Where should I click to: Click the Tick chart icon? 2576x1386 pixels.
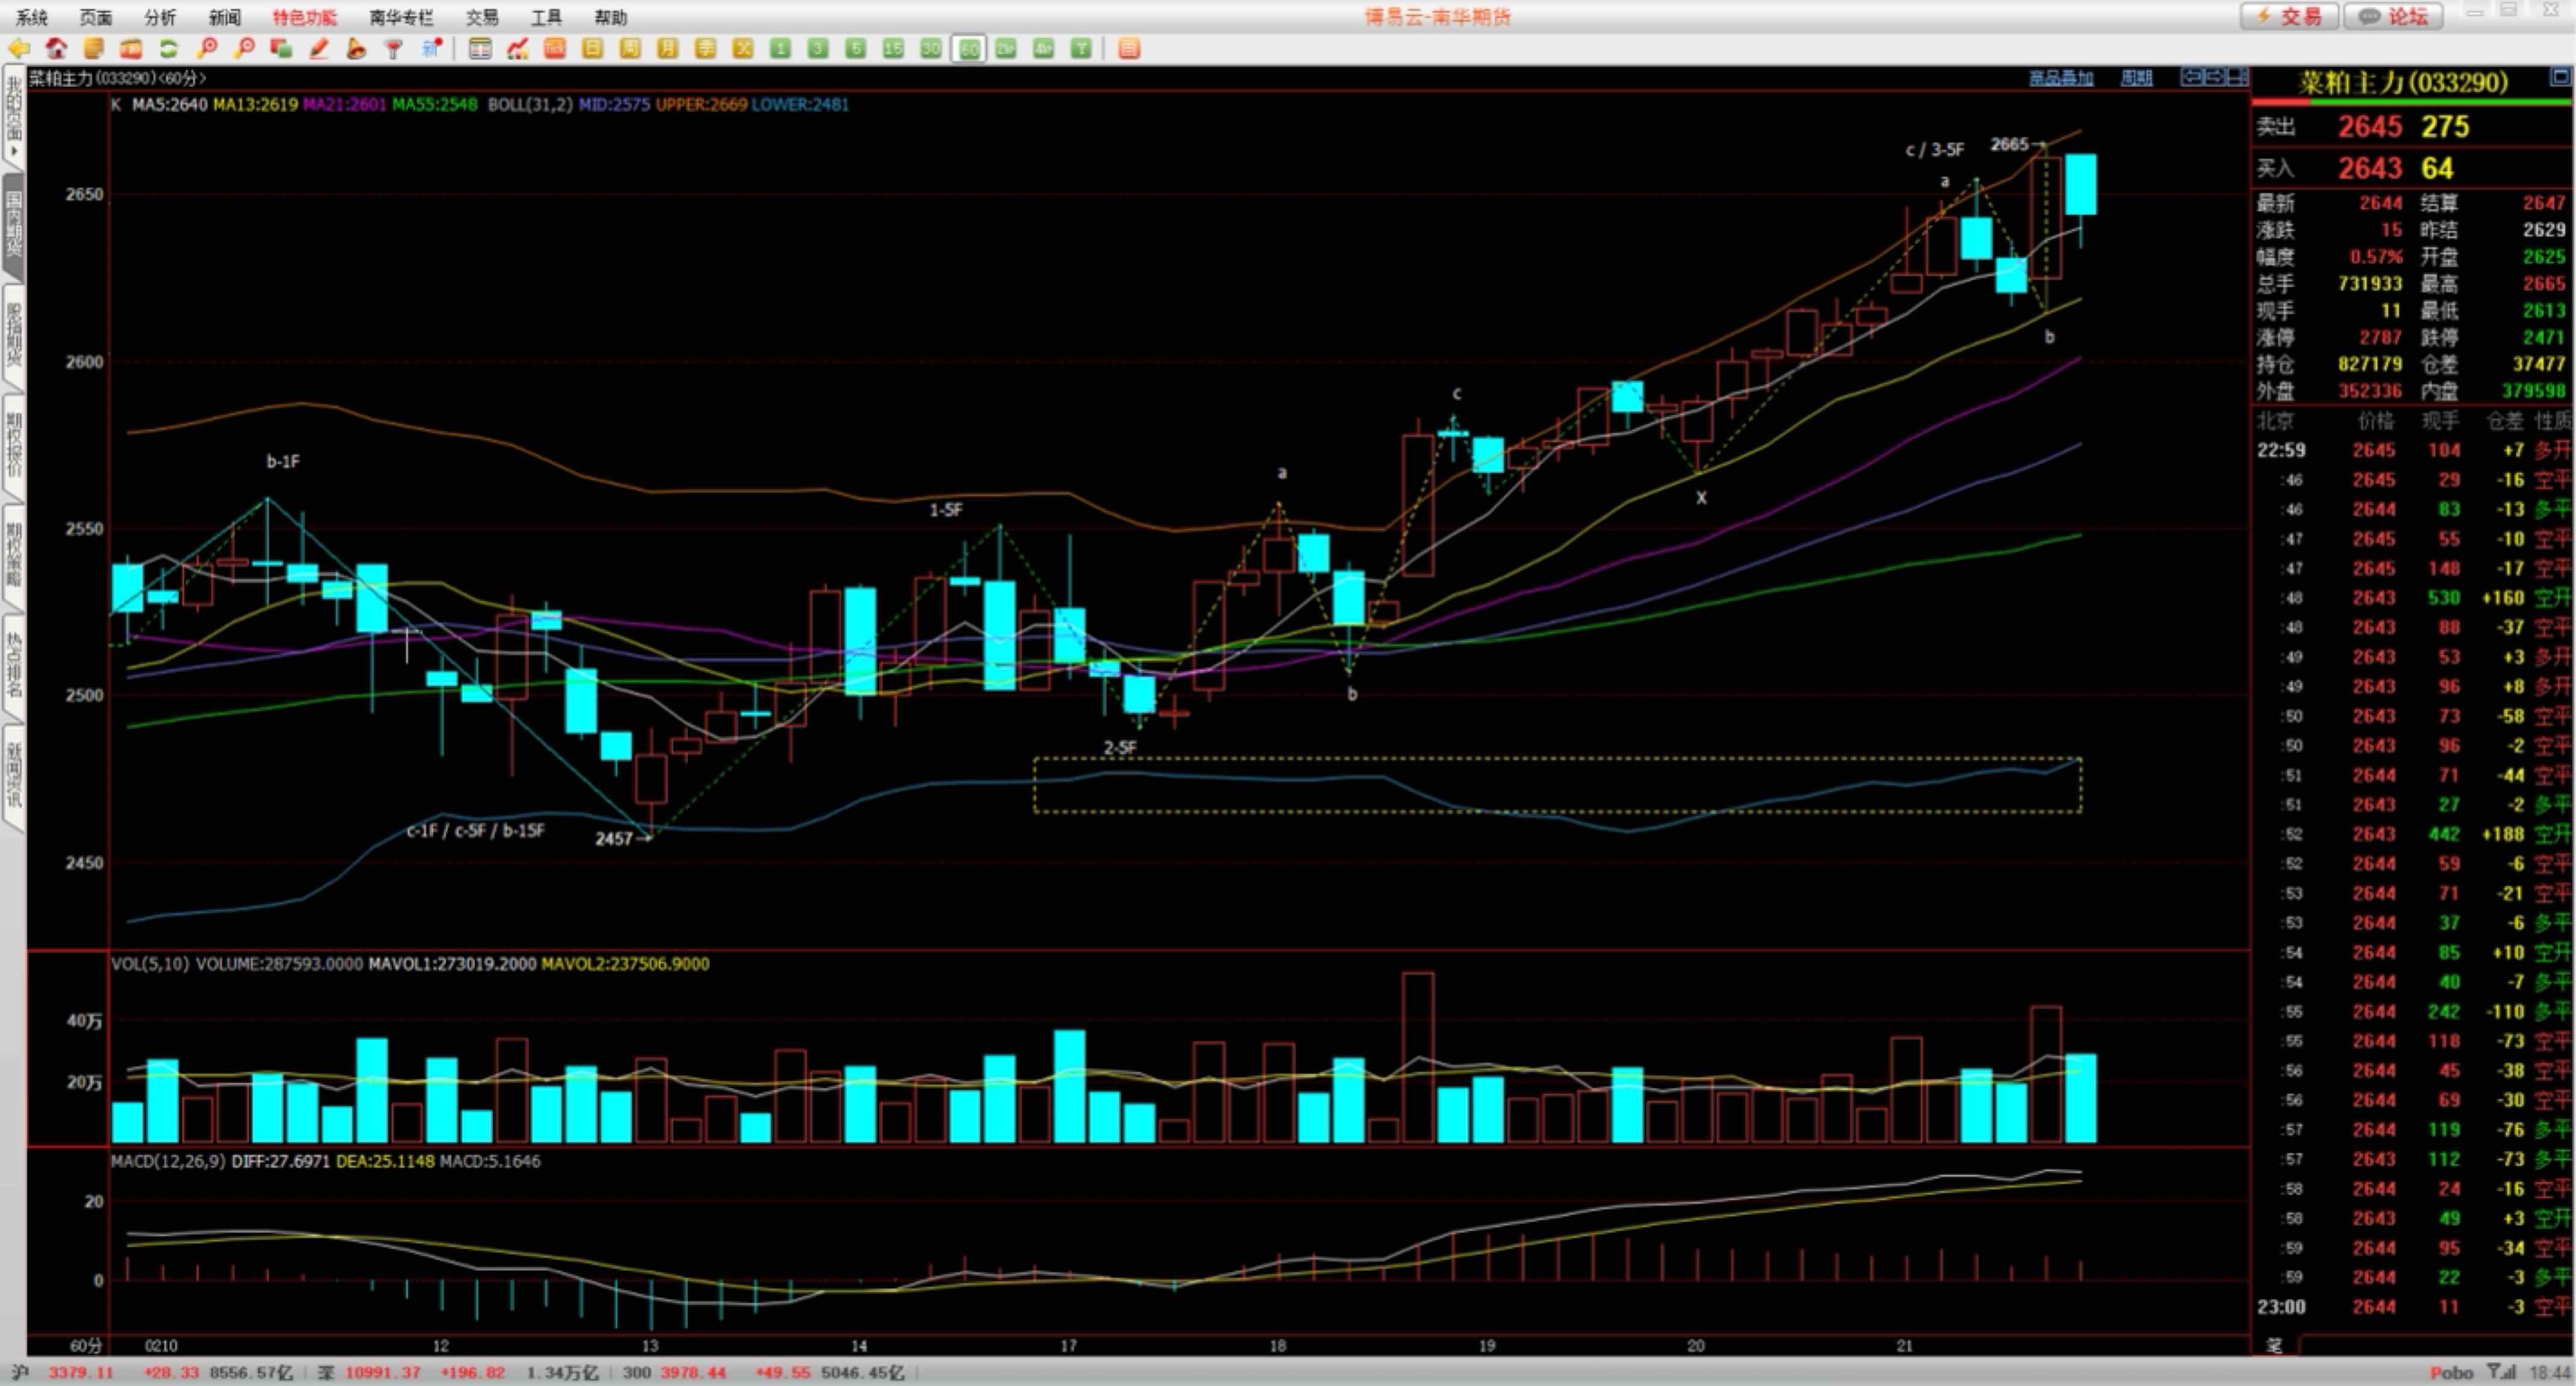point(555,48)
